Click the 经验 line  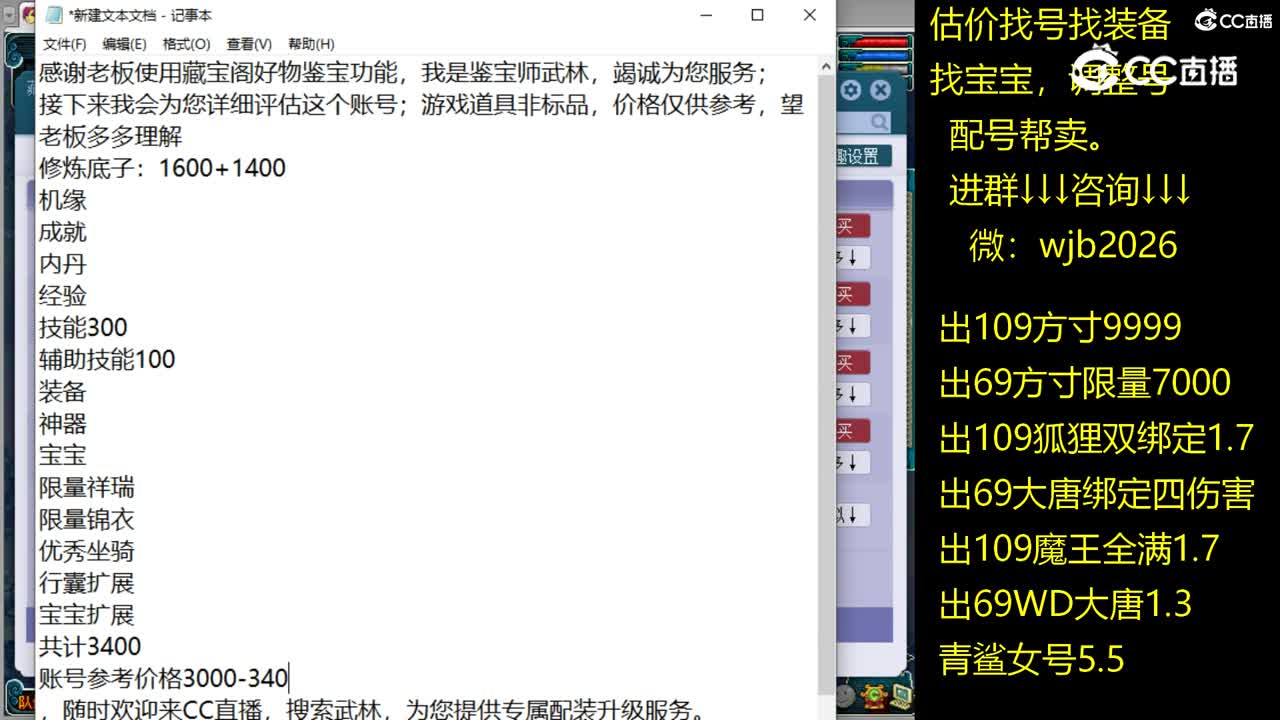pos(63,296)
